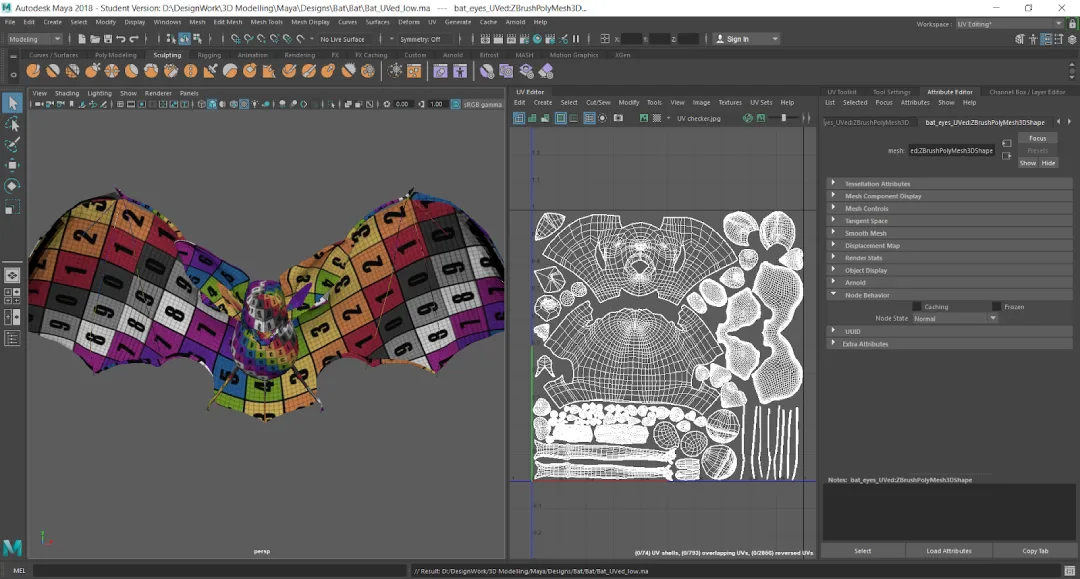Open the viewport Shading menu
This screenshot has height=579, width=1080.
pyautogui.click(x=67, y=93)
